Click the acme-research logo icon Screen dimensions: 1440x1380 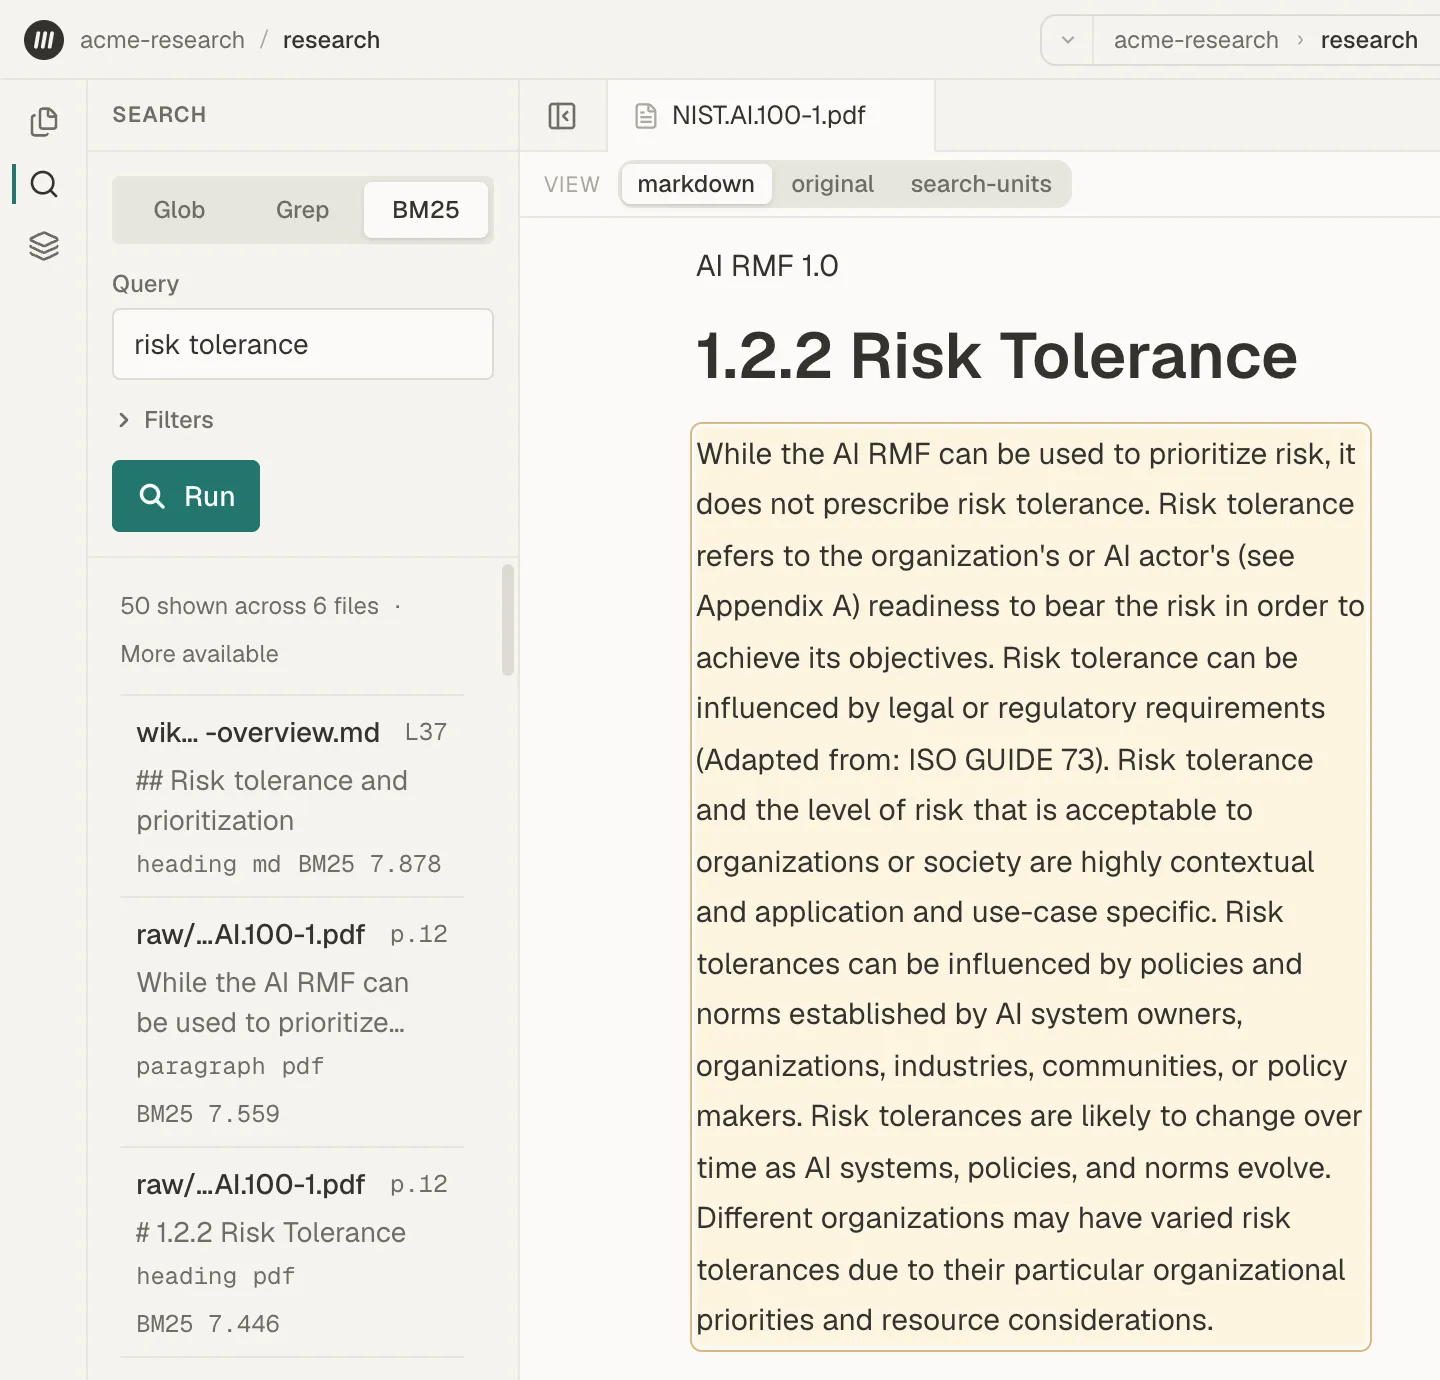tap(44, 40)
